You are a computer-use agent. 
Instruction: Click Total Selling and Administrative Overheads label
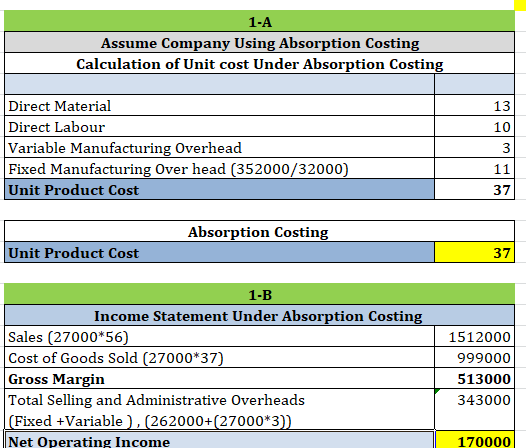coord(219,409)
